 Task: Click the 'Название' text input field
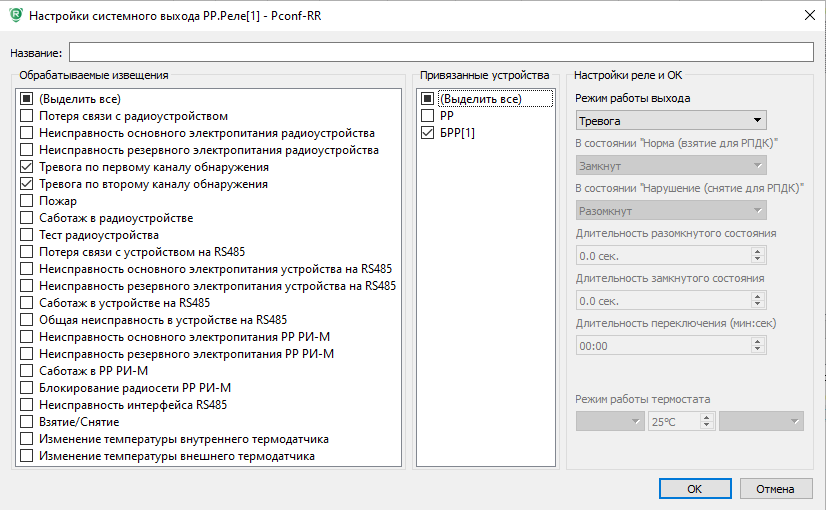441,52
